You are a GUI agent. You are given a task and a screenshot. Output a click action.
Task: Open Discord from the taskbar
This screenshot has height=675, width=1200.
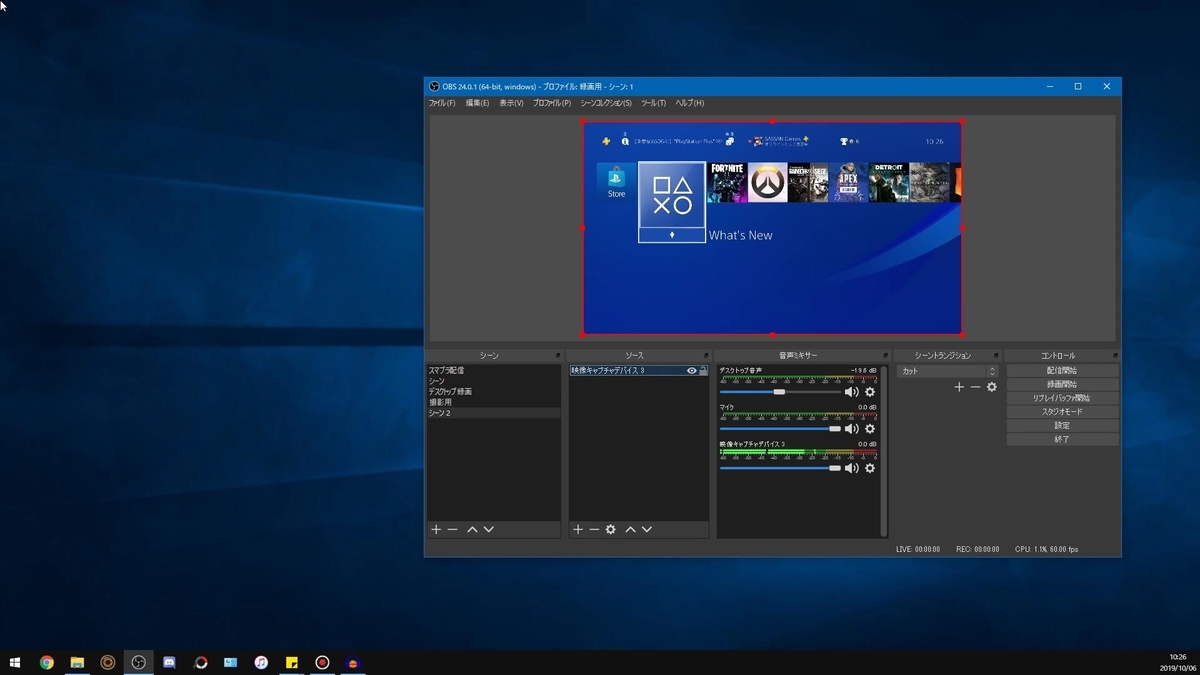[169, 662]
